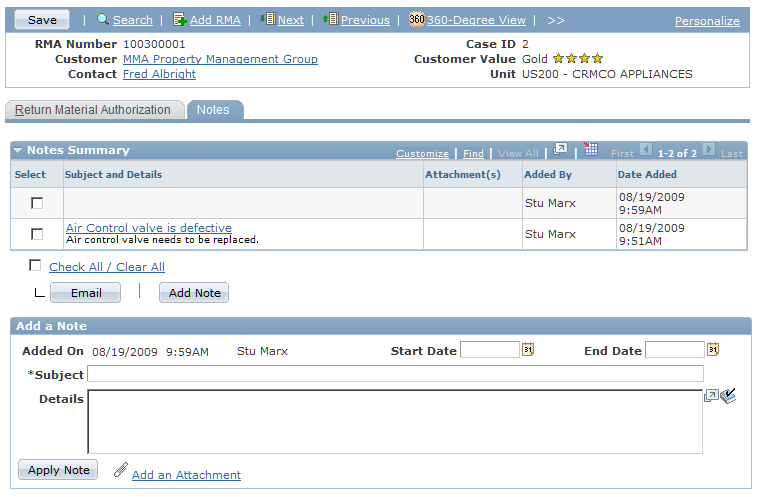
Task: Open the MMA Property Management Group link
Action: pyautogui.click(x=220, y=59)
